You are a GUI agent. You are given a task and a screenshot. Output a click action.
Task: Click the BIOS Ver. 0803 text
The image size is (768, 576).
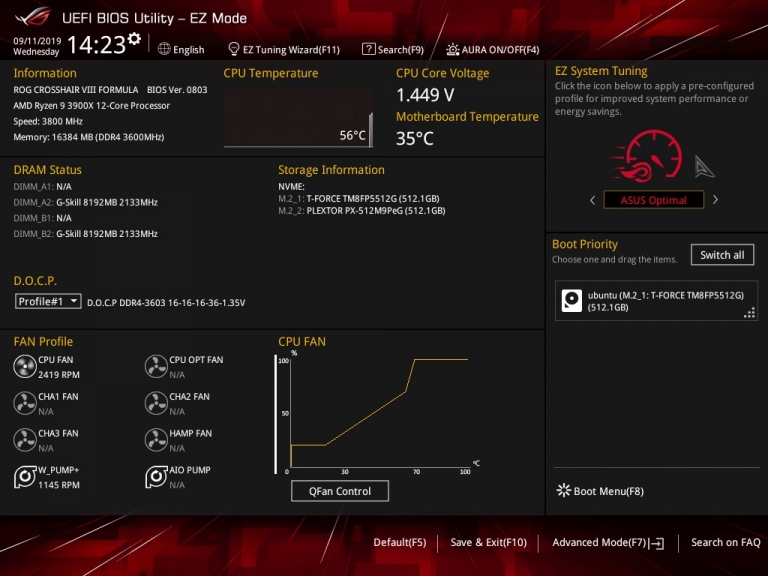177,90
